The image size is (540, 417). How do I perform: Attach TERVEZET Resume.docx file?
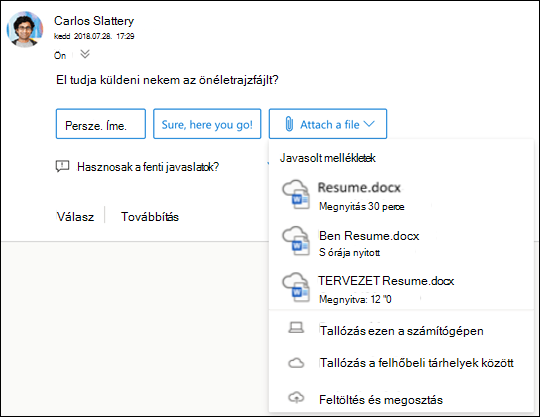point(401,289)
